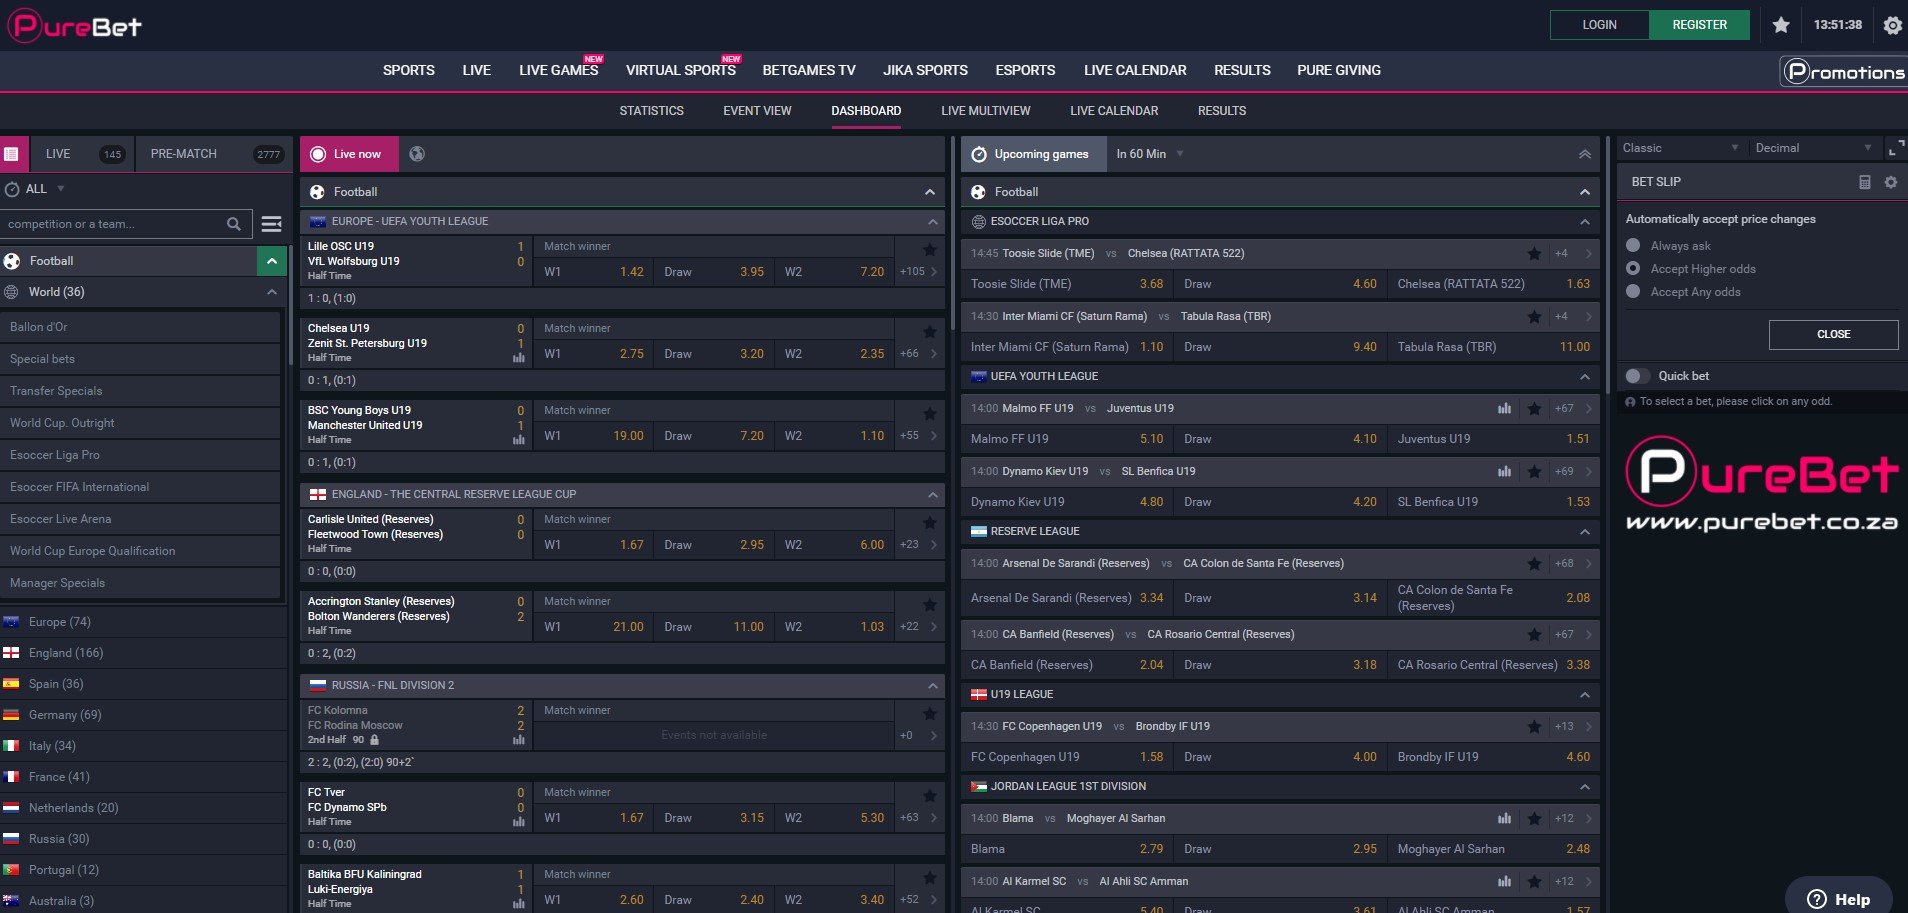Screen dimensions: 1908x913
Task: Click the CLOSE button in bet slip
Action: tap(1833, 334)
